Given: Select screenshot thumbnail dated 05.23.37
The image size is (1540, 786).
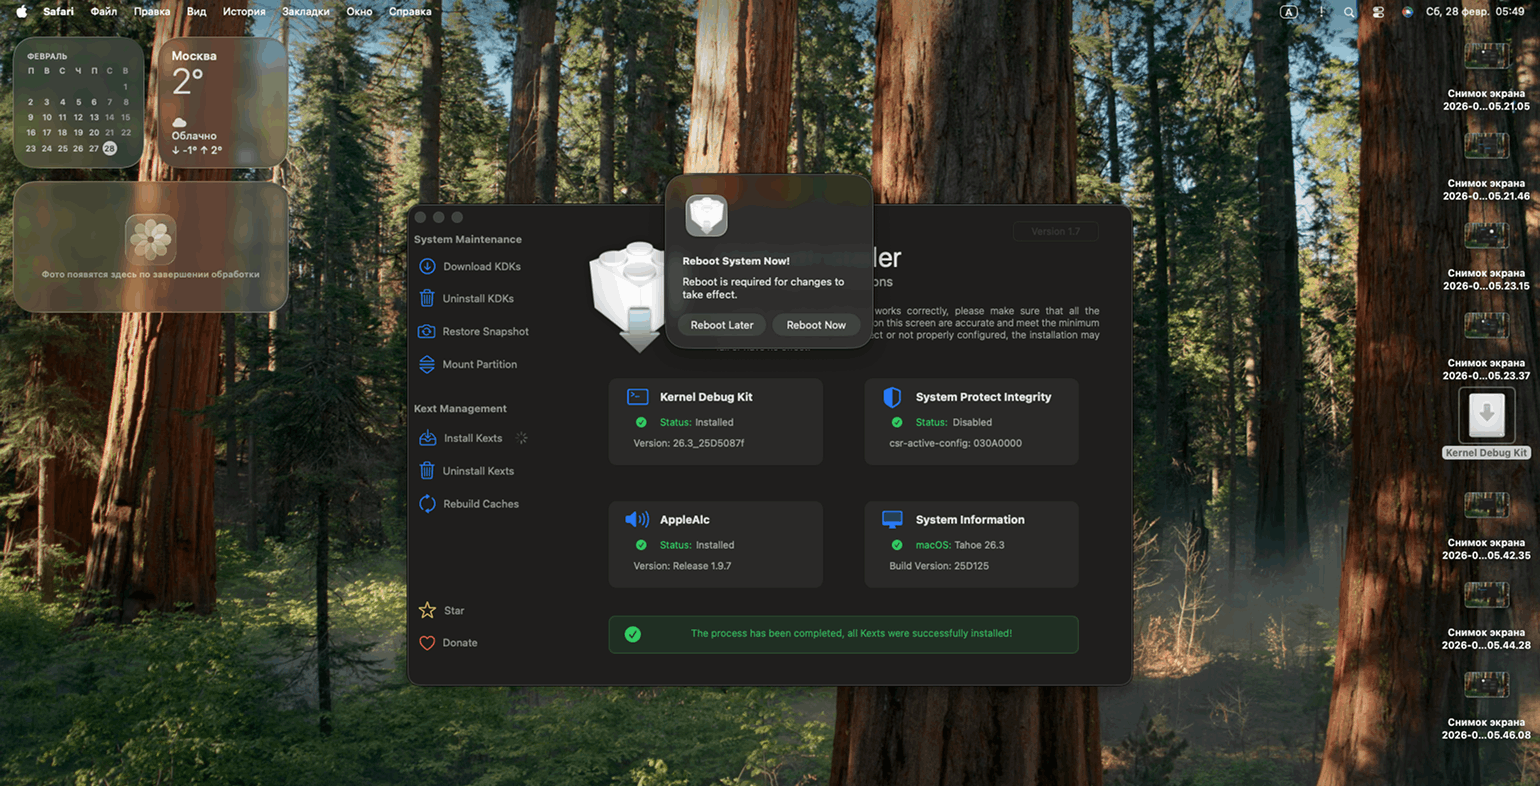Looking at the screenshot, I should pyautogui.click(x=1487, y=325).
